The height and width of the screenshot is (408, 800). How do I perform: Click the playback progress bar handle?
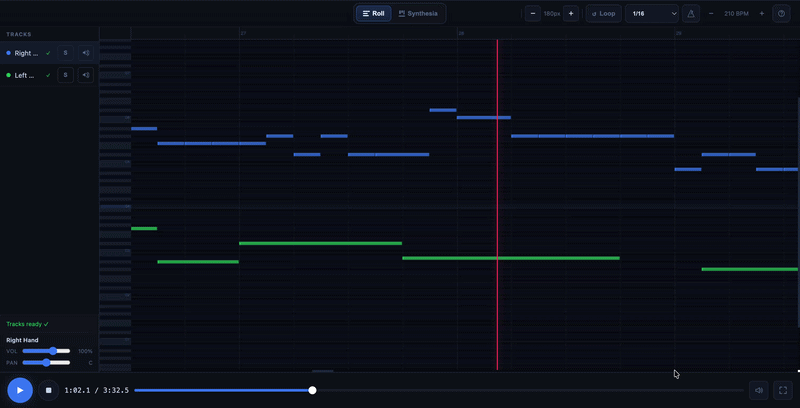click(x=313, y=390)
